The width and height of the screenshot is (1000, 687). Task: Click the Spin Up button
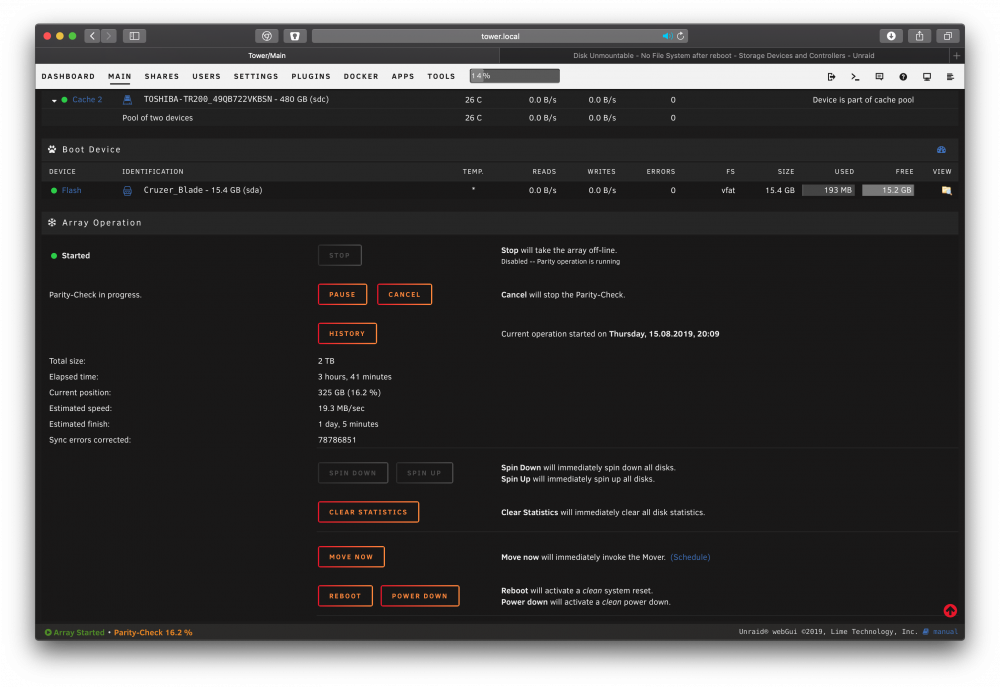click(x=424, y=473)
